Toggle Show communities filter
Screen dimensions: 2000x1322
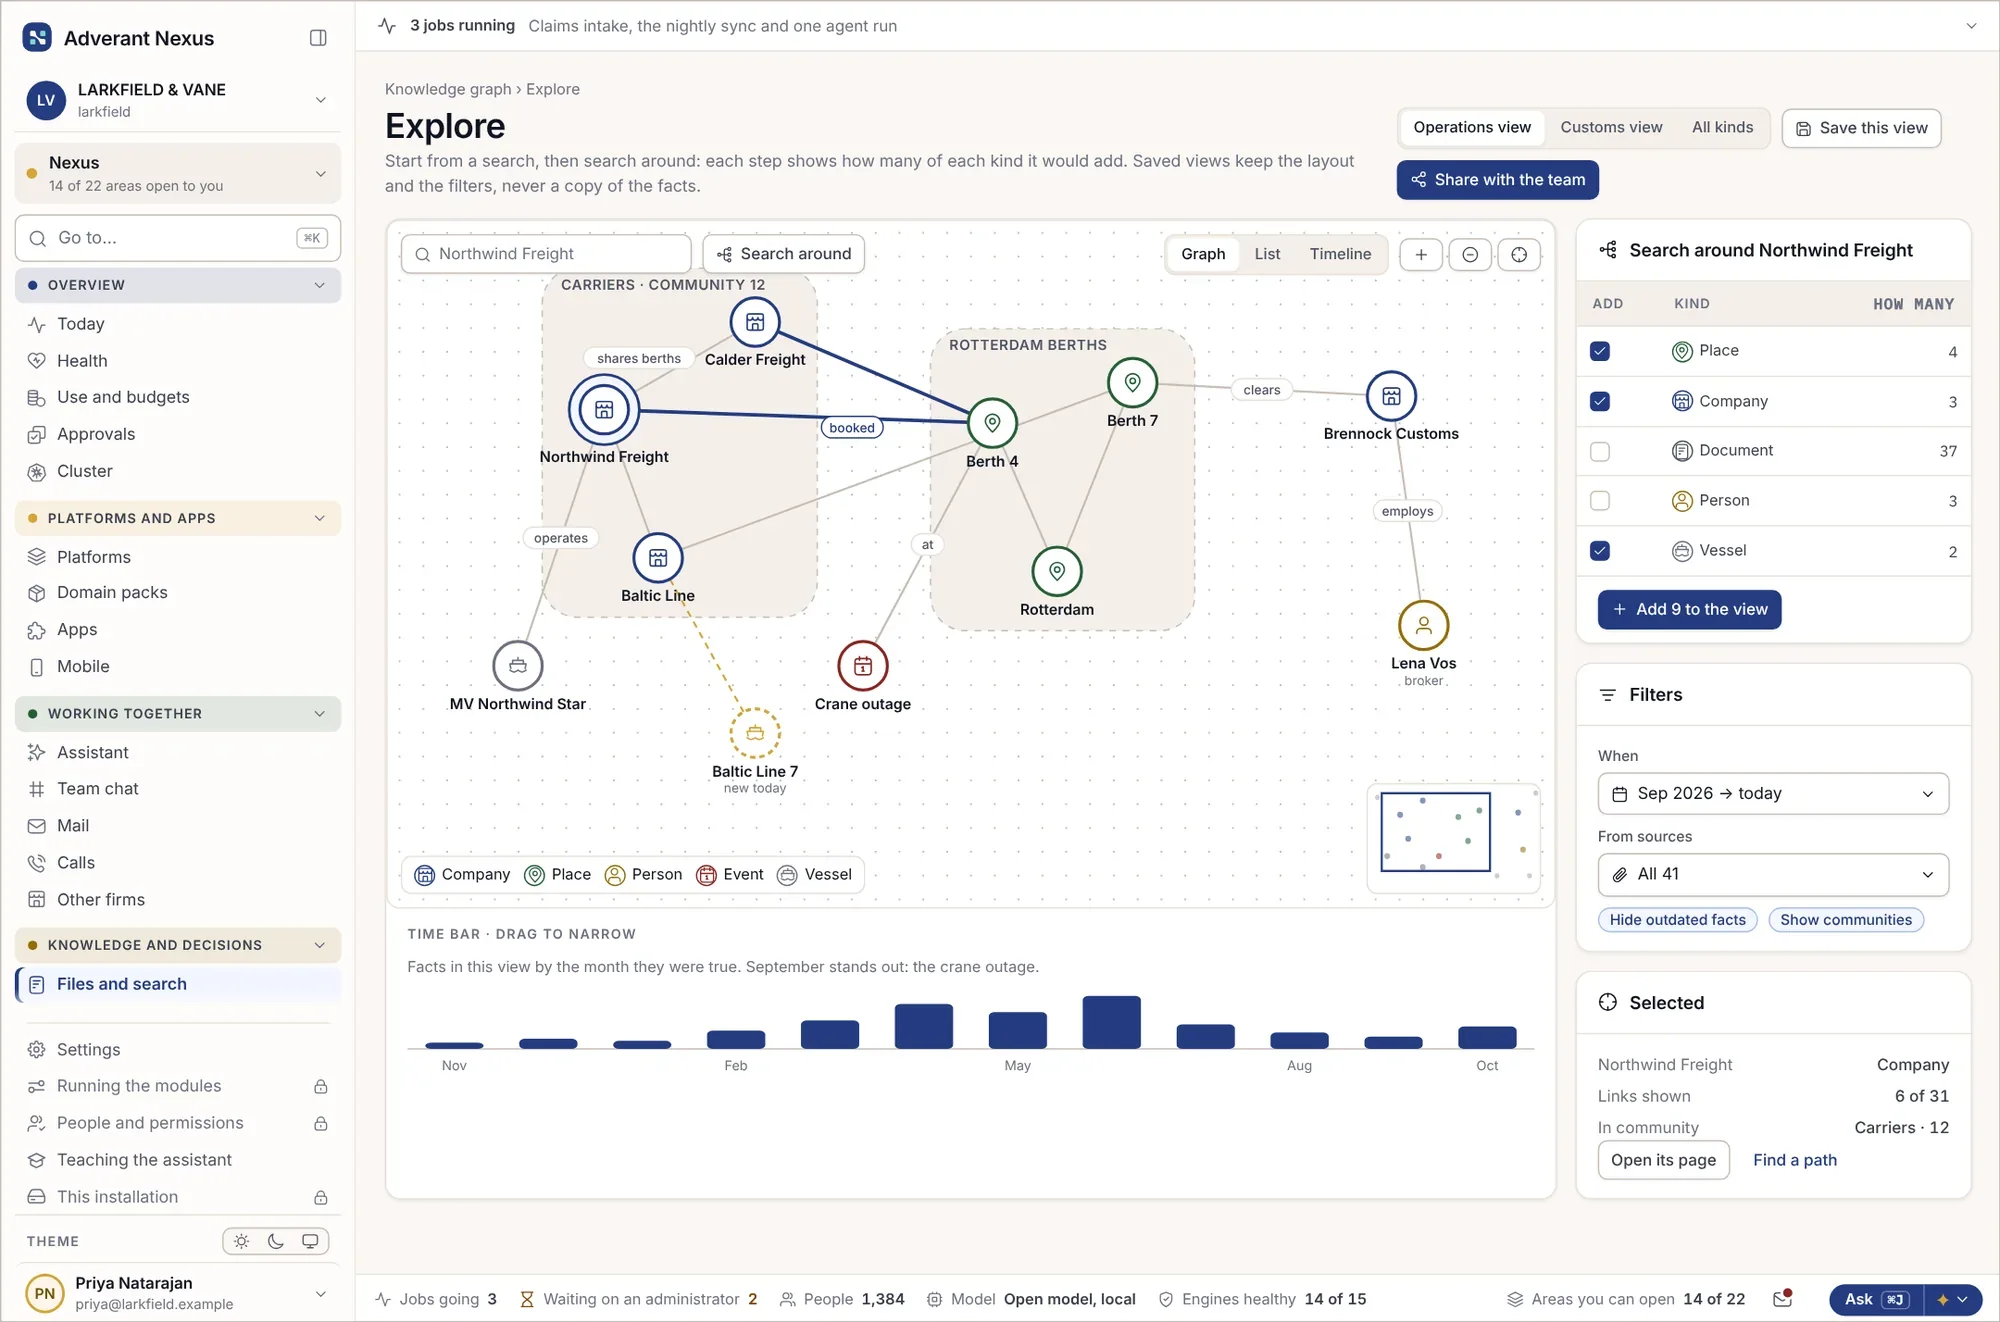(x=1846, y=920)
